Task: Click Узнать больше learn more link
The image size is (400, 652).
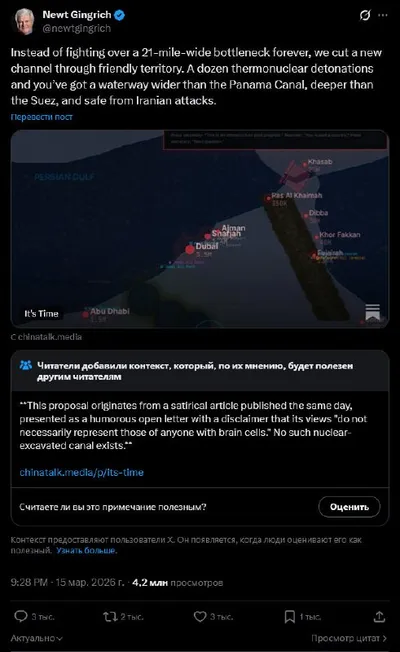Action: pos(86,551)
